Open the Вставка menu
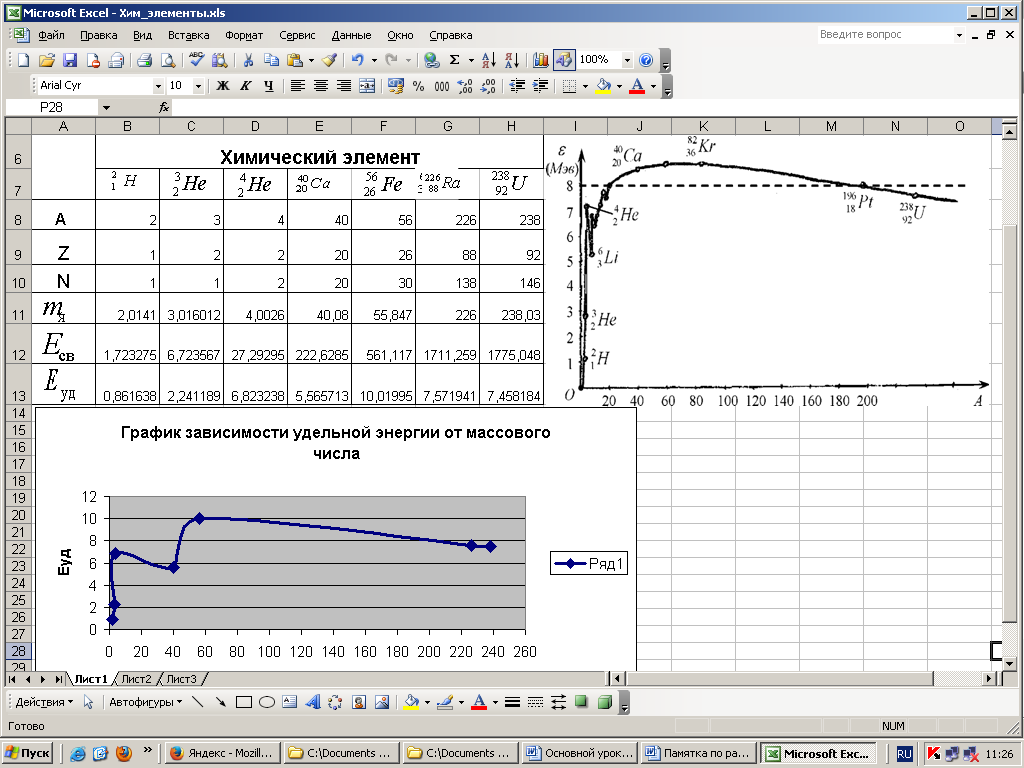1024x768 pixels. click(188, 35)
